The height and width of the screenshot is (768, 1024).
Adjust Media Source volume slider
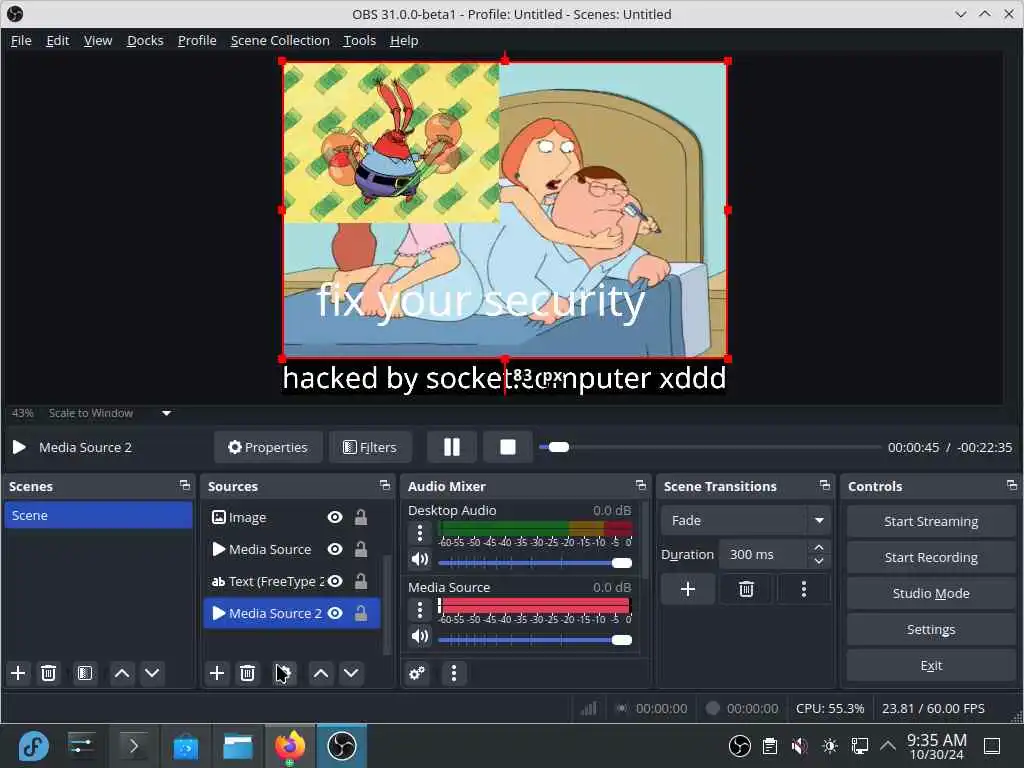coord(535,640)
